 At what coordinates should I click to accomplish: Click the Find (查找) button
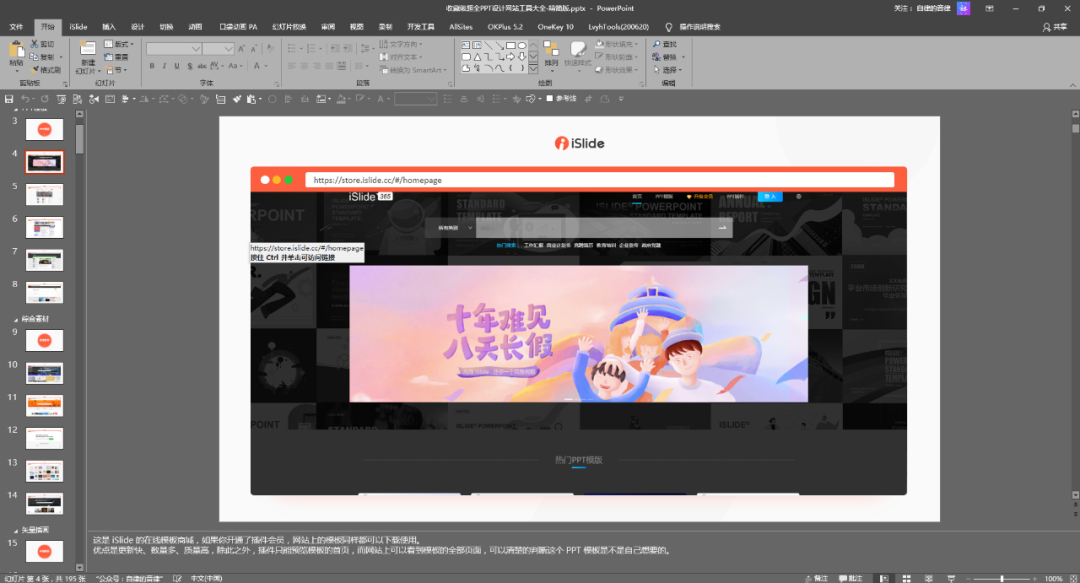(665, 44)
